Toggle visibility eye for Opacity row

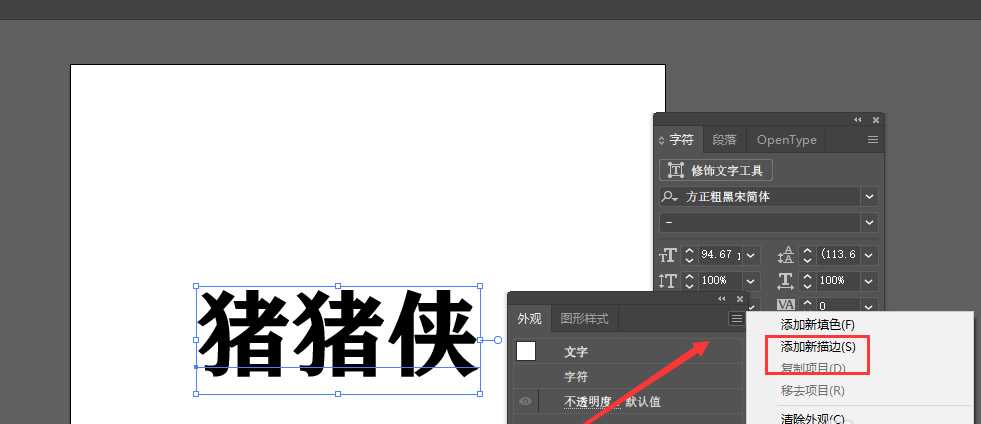click(526, 401)
